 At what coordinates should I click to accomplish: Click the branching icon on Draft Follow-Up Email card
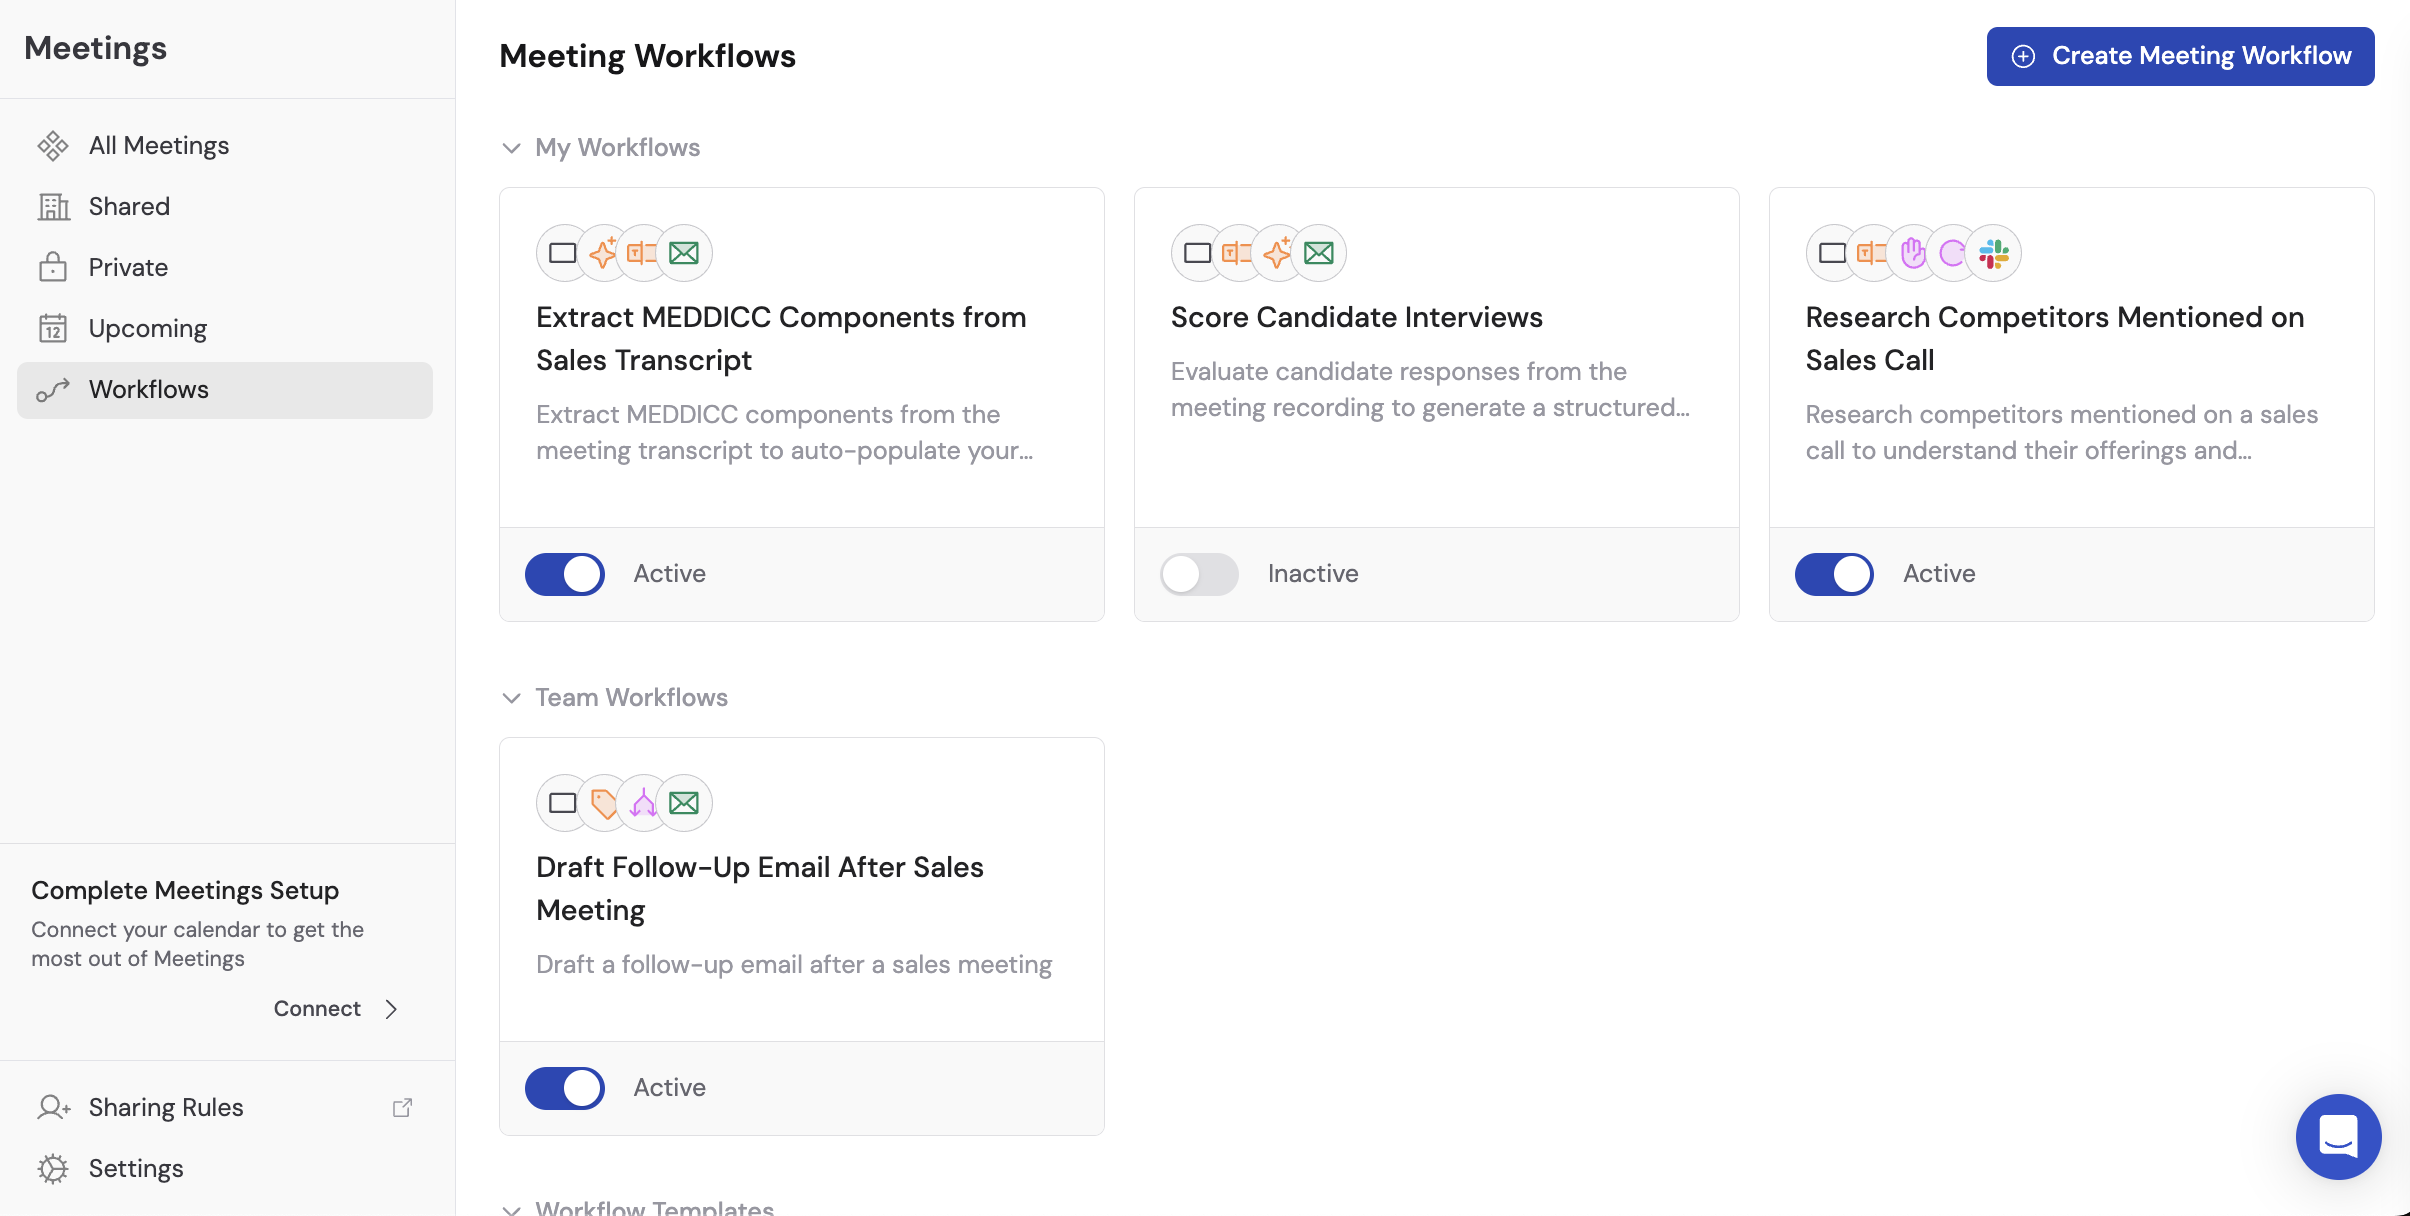click(643, 802)
